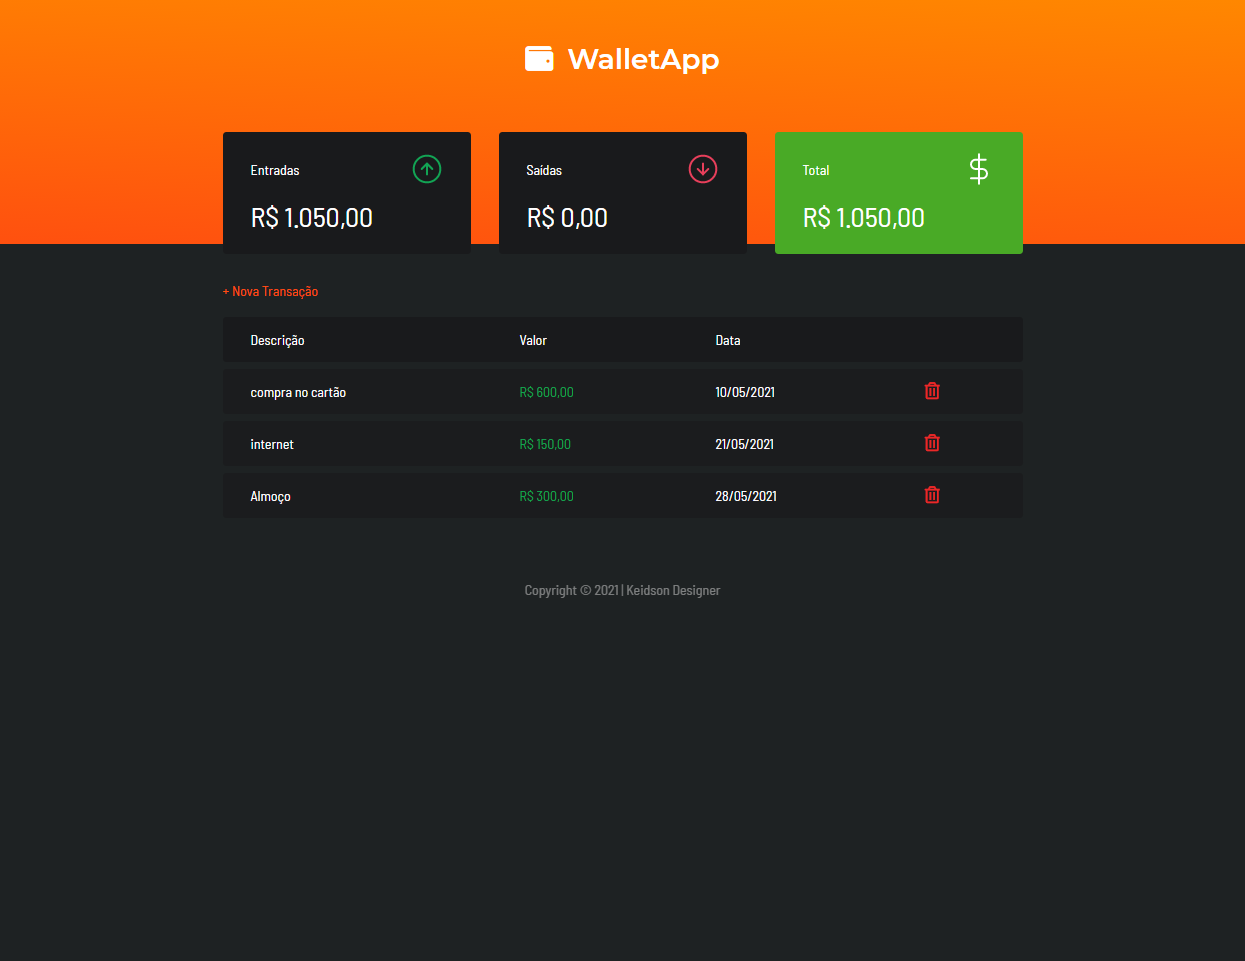The width and height of the screenshot is (1245, 961).
Task: Select the 'Almoço' description cell
Action: click(x=270, y=496)
